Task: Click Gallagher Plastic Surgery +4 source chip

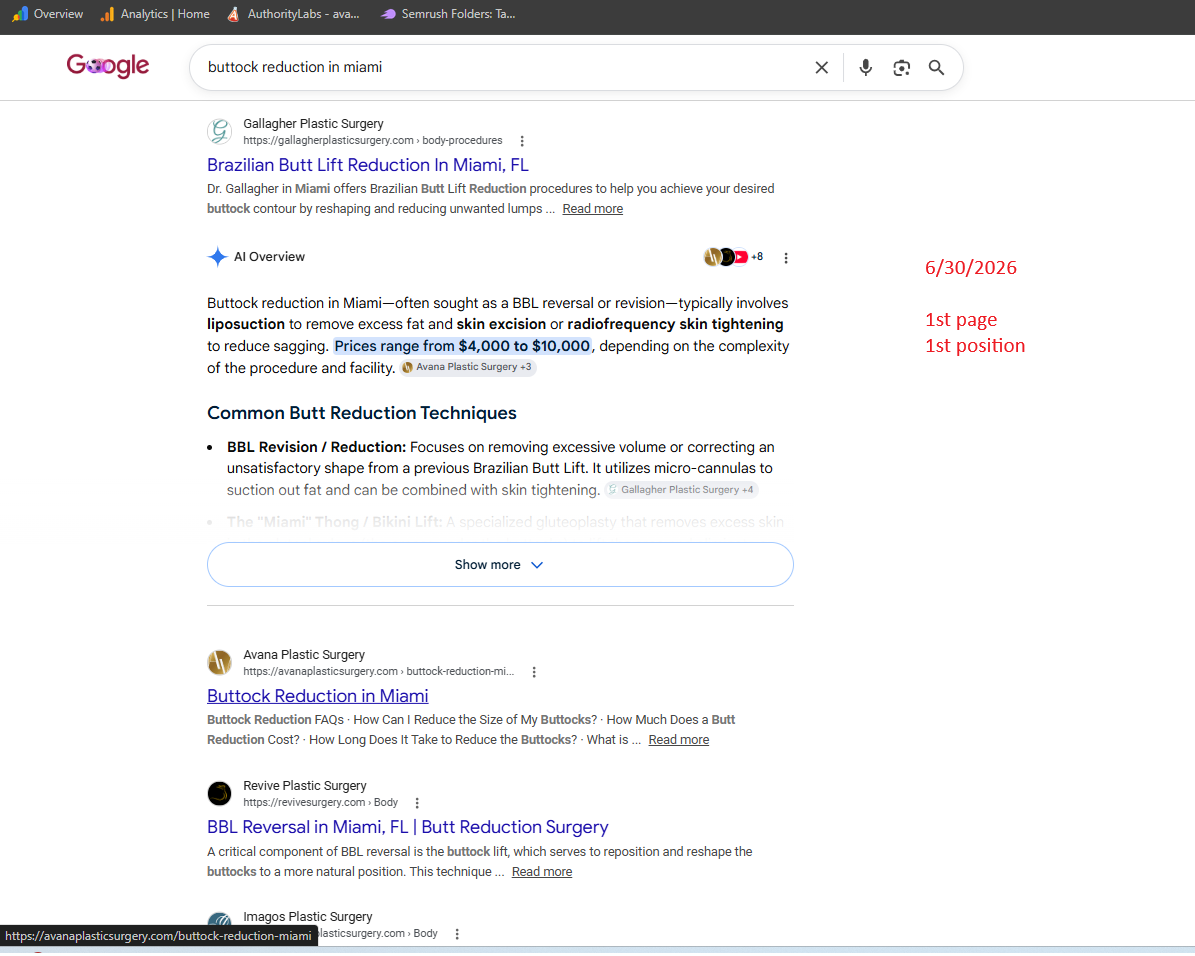Action: (681, 490)
